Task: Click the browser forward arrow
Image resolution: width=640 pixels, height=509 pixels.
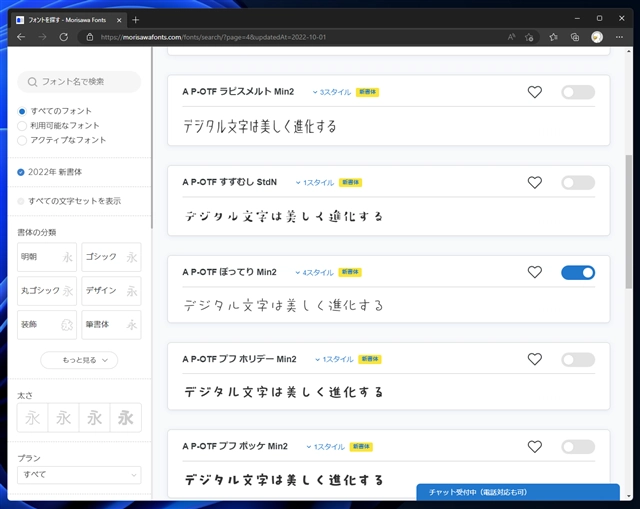Action: tap(42, 37)
